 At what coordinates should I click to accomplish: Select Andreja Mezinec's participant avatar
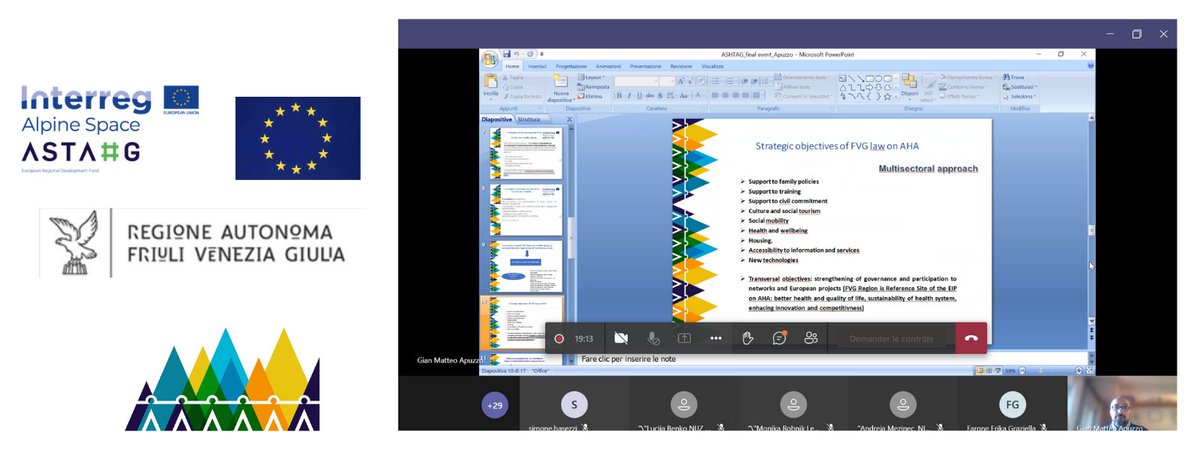point(902,405)
